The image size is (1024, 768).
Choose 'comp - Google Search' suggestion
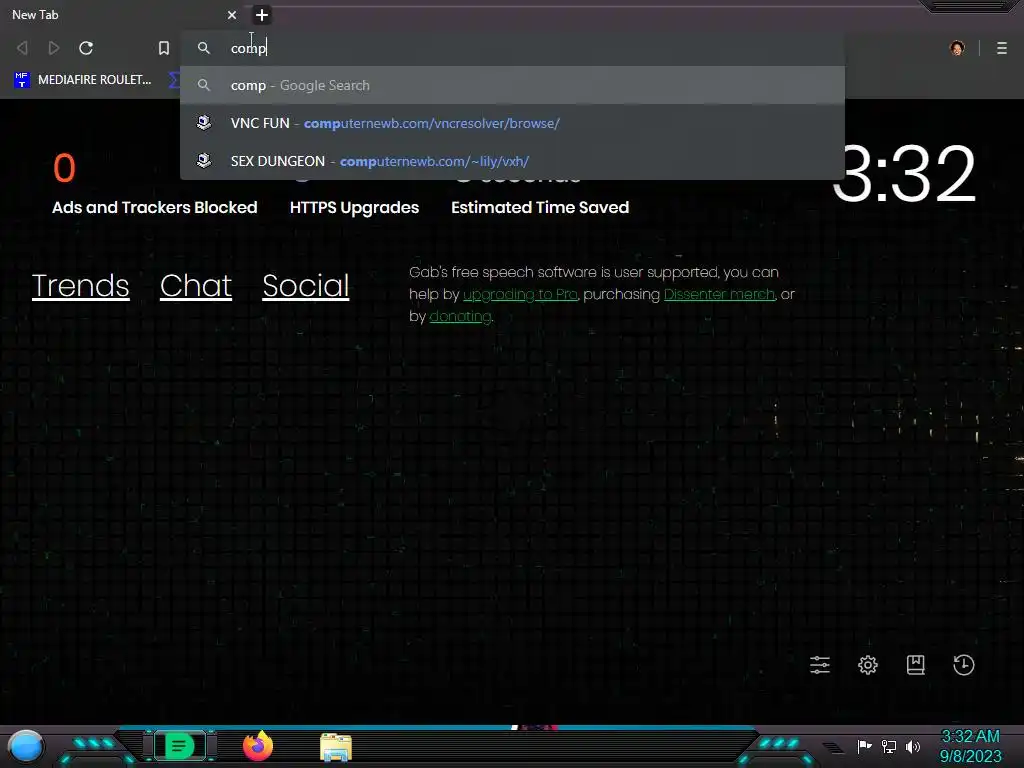coord(512,86)
